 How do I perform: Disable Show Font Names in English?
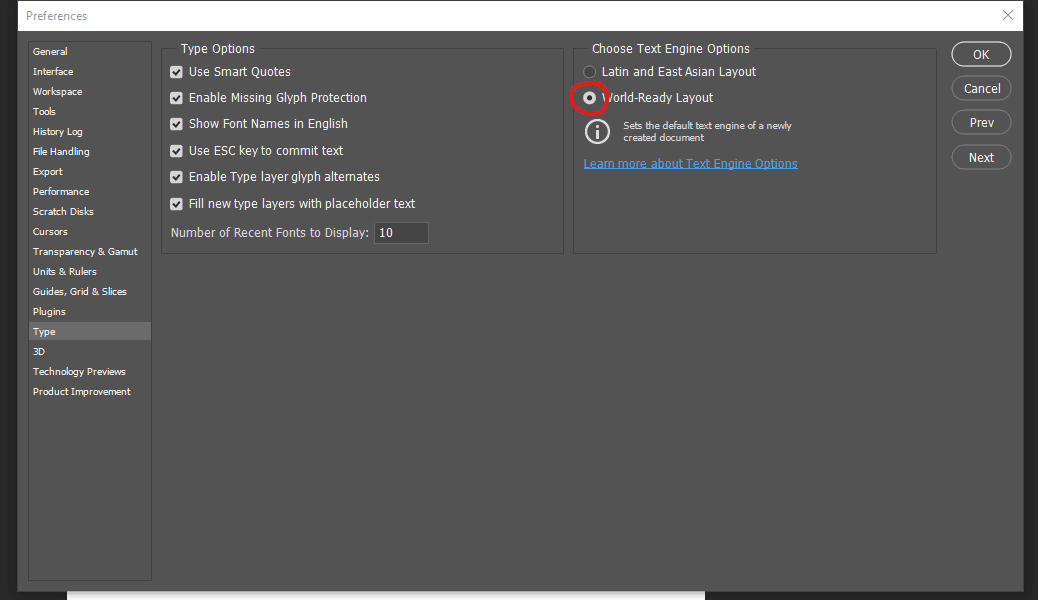pos(176,124)
